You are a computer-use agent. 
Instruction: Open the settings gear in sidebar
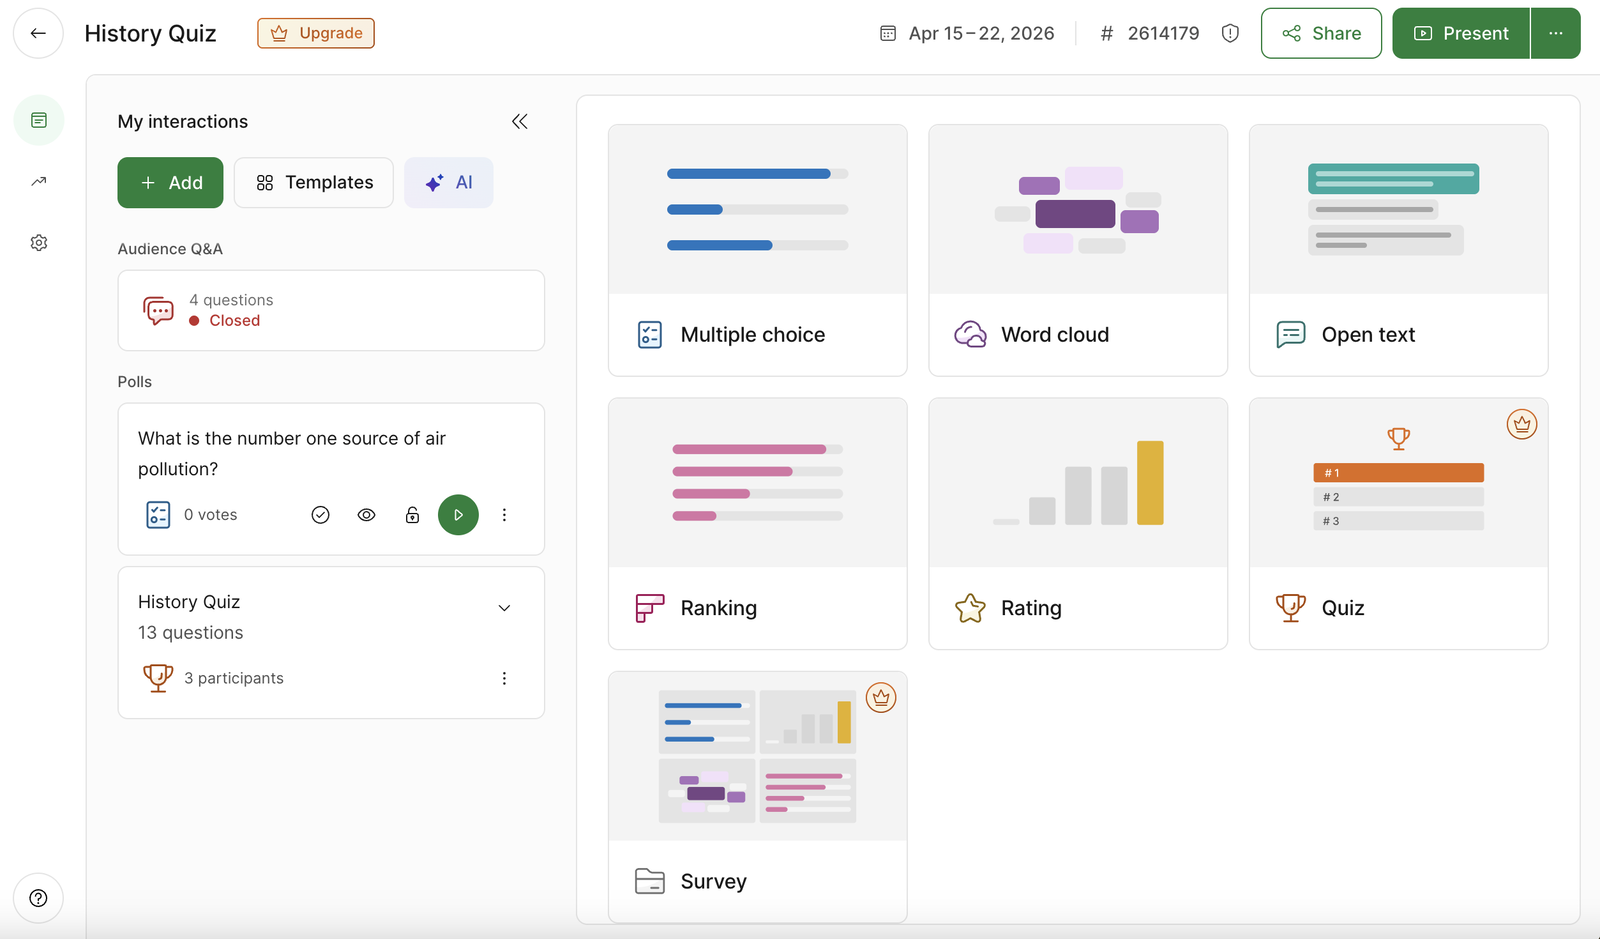pyautogui.click(x=39, y=243)
